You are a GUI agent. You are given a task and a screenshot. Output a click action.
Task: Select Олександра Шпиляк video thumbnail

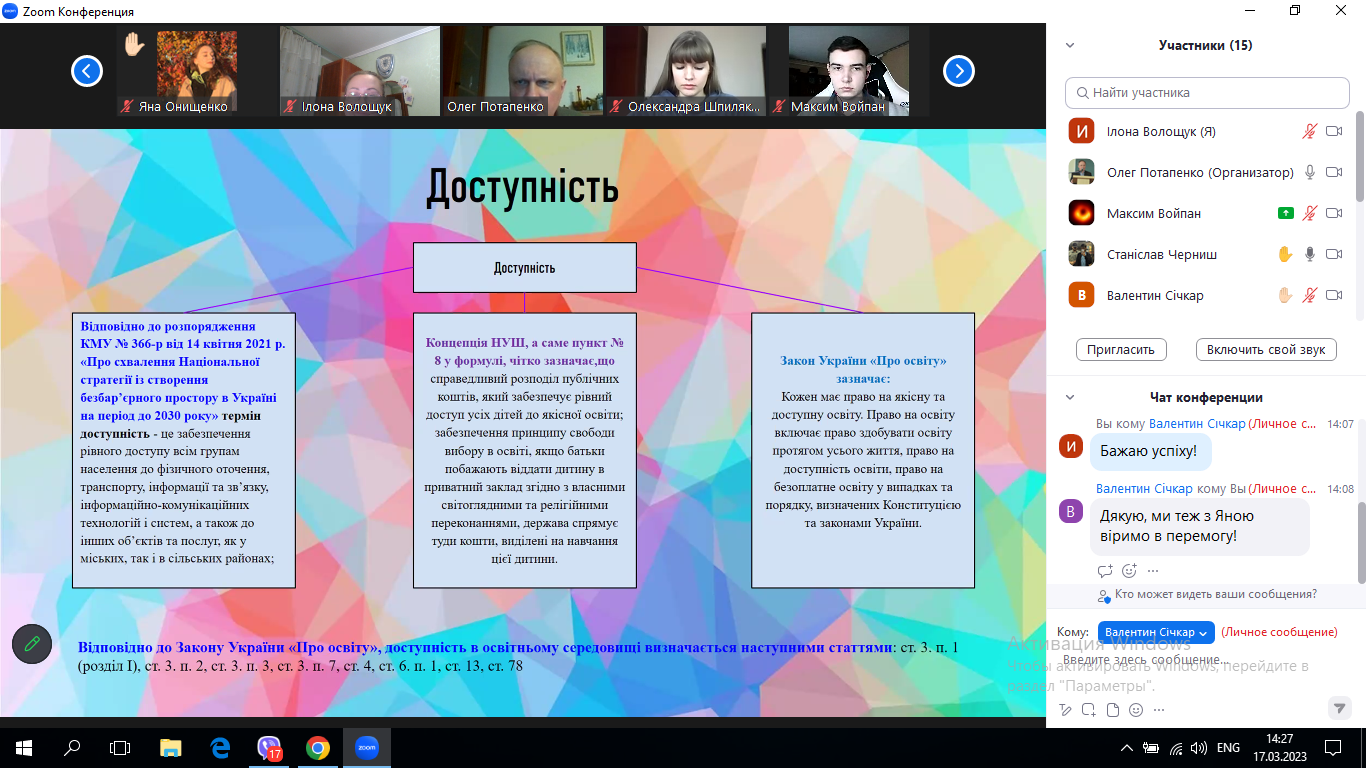point(686,72)
